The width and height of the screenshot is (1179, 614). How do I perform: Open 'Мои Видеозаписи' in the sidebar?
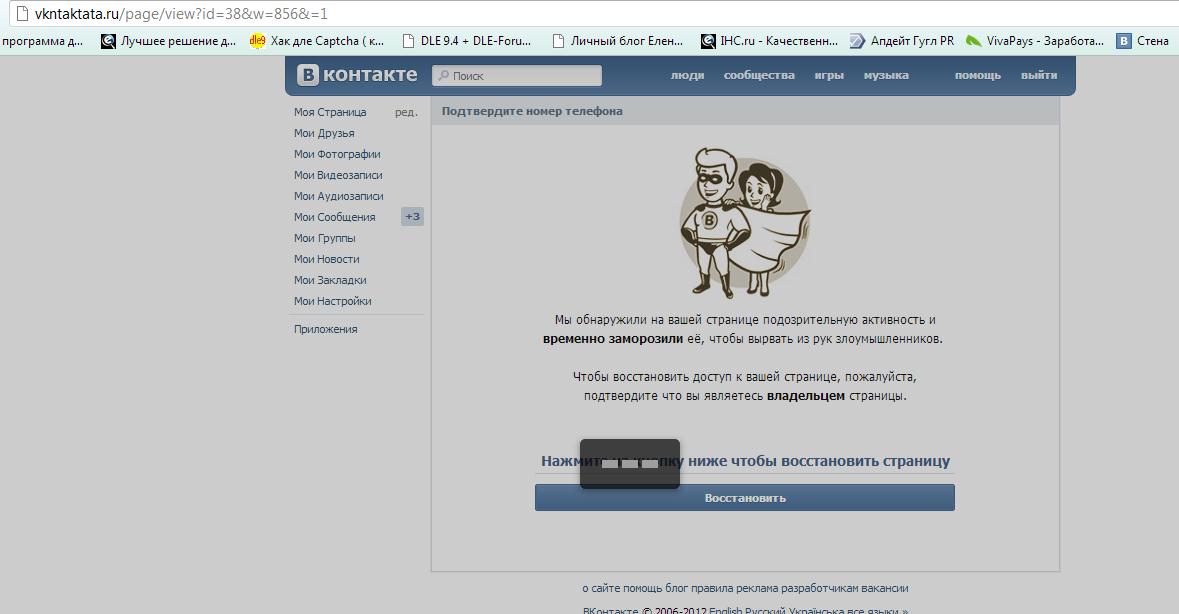click(338, 175)
